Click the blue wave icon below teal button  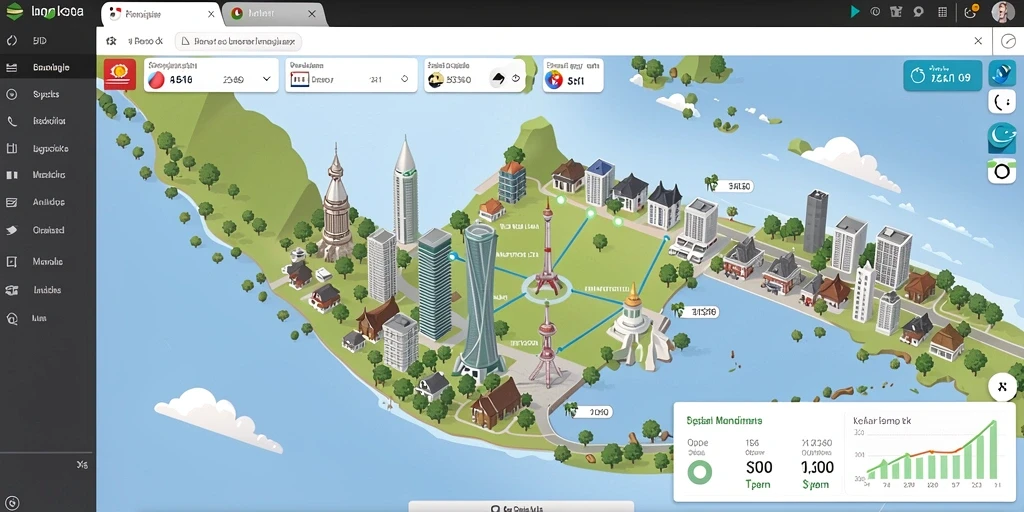point(1001,136)
